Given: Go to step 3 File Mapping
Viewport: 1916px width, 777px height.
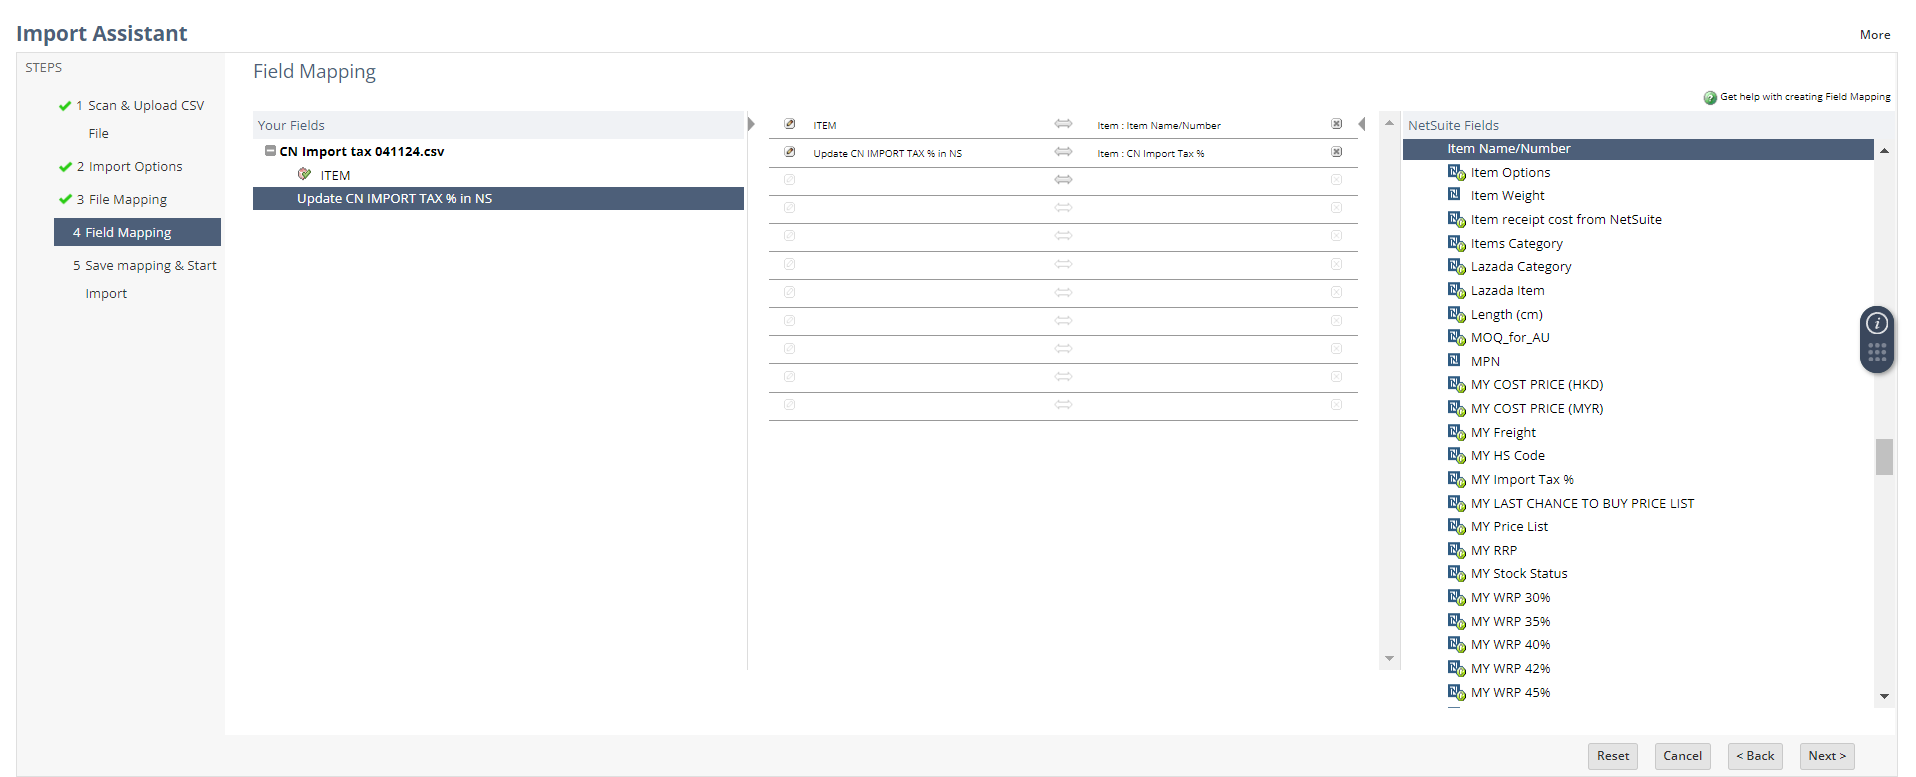Looking at the screenshot, I should 121,199.
